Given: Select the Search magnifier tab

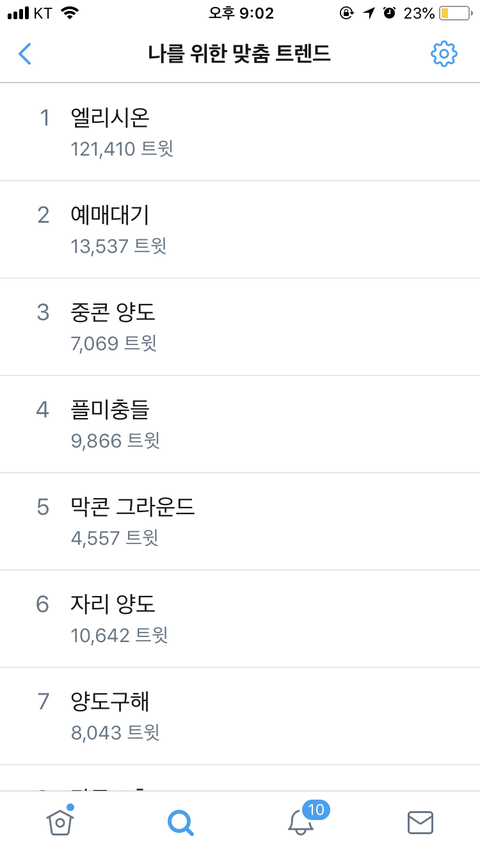Looking at the screenshot, I should (x=180, y=822).
